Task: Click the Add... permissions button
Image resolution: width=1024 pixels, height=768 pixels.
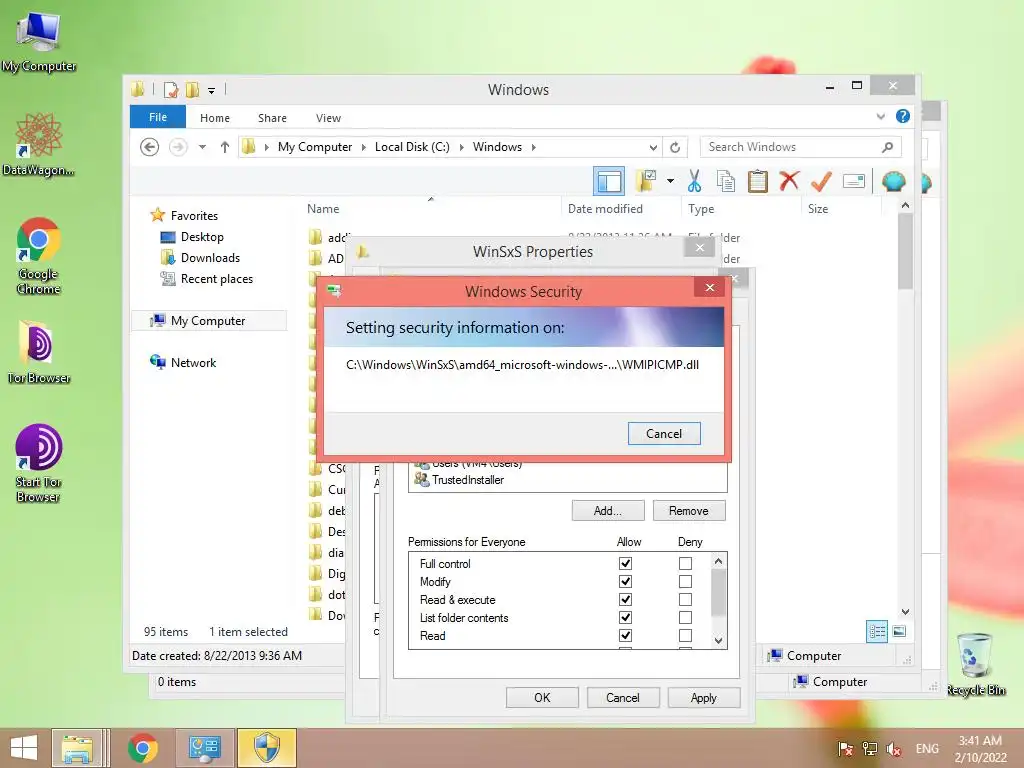Action: 607,511
